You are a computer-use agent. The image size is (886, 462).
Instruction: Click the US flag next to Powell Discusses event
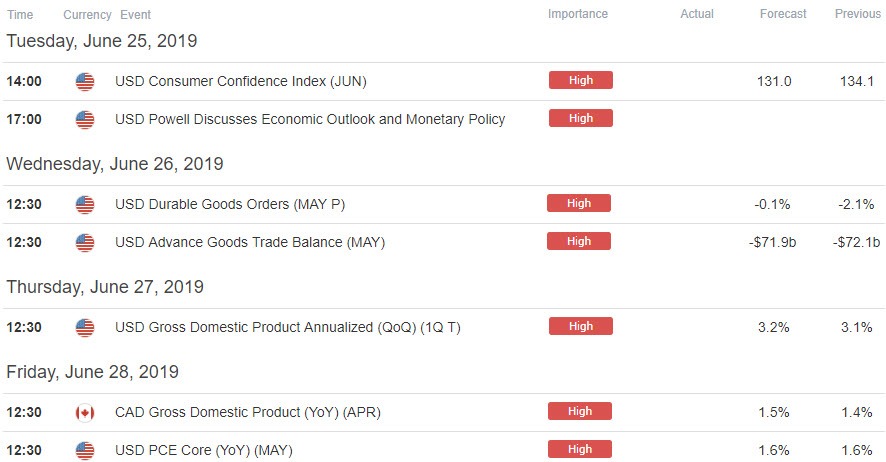click(x=85, y=120)
